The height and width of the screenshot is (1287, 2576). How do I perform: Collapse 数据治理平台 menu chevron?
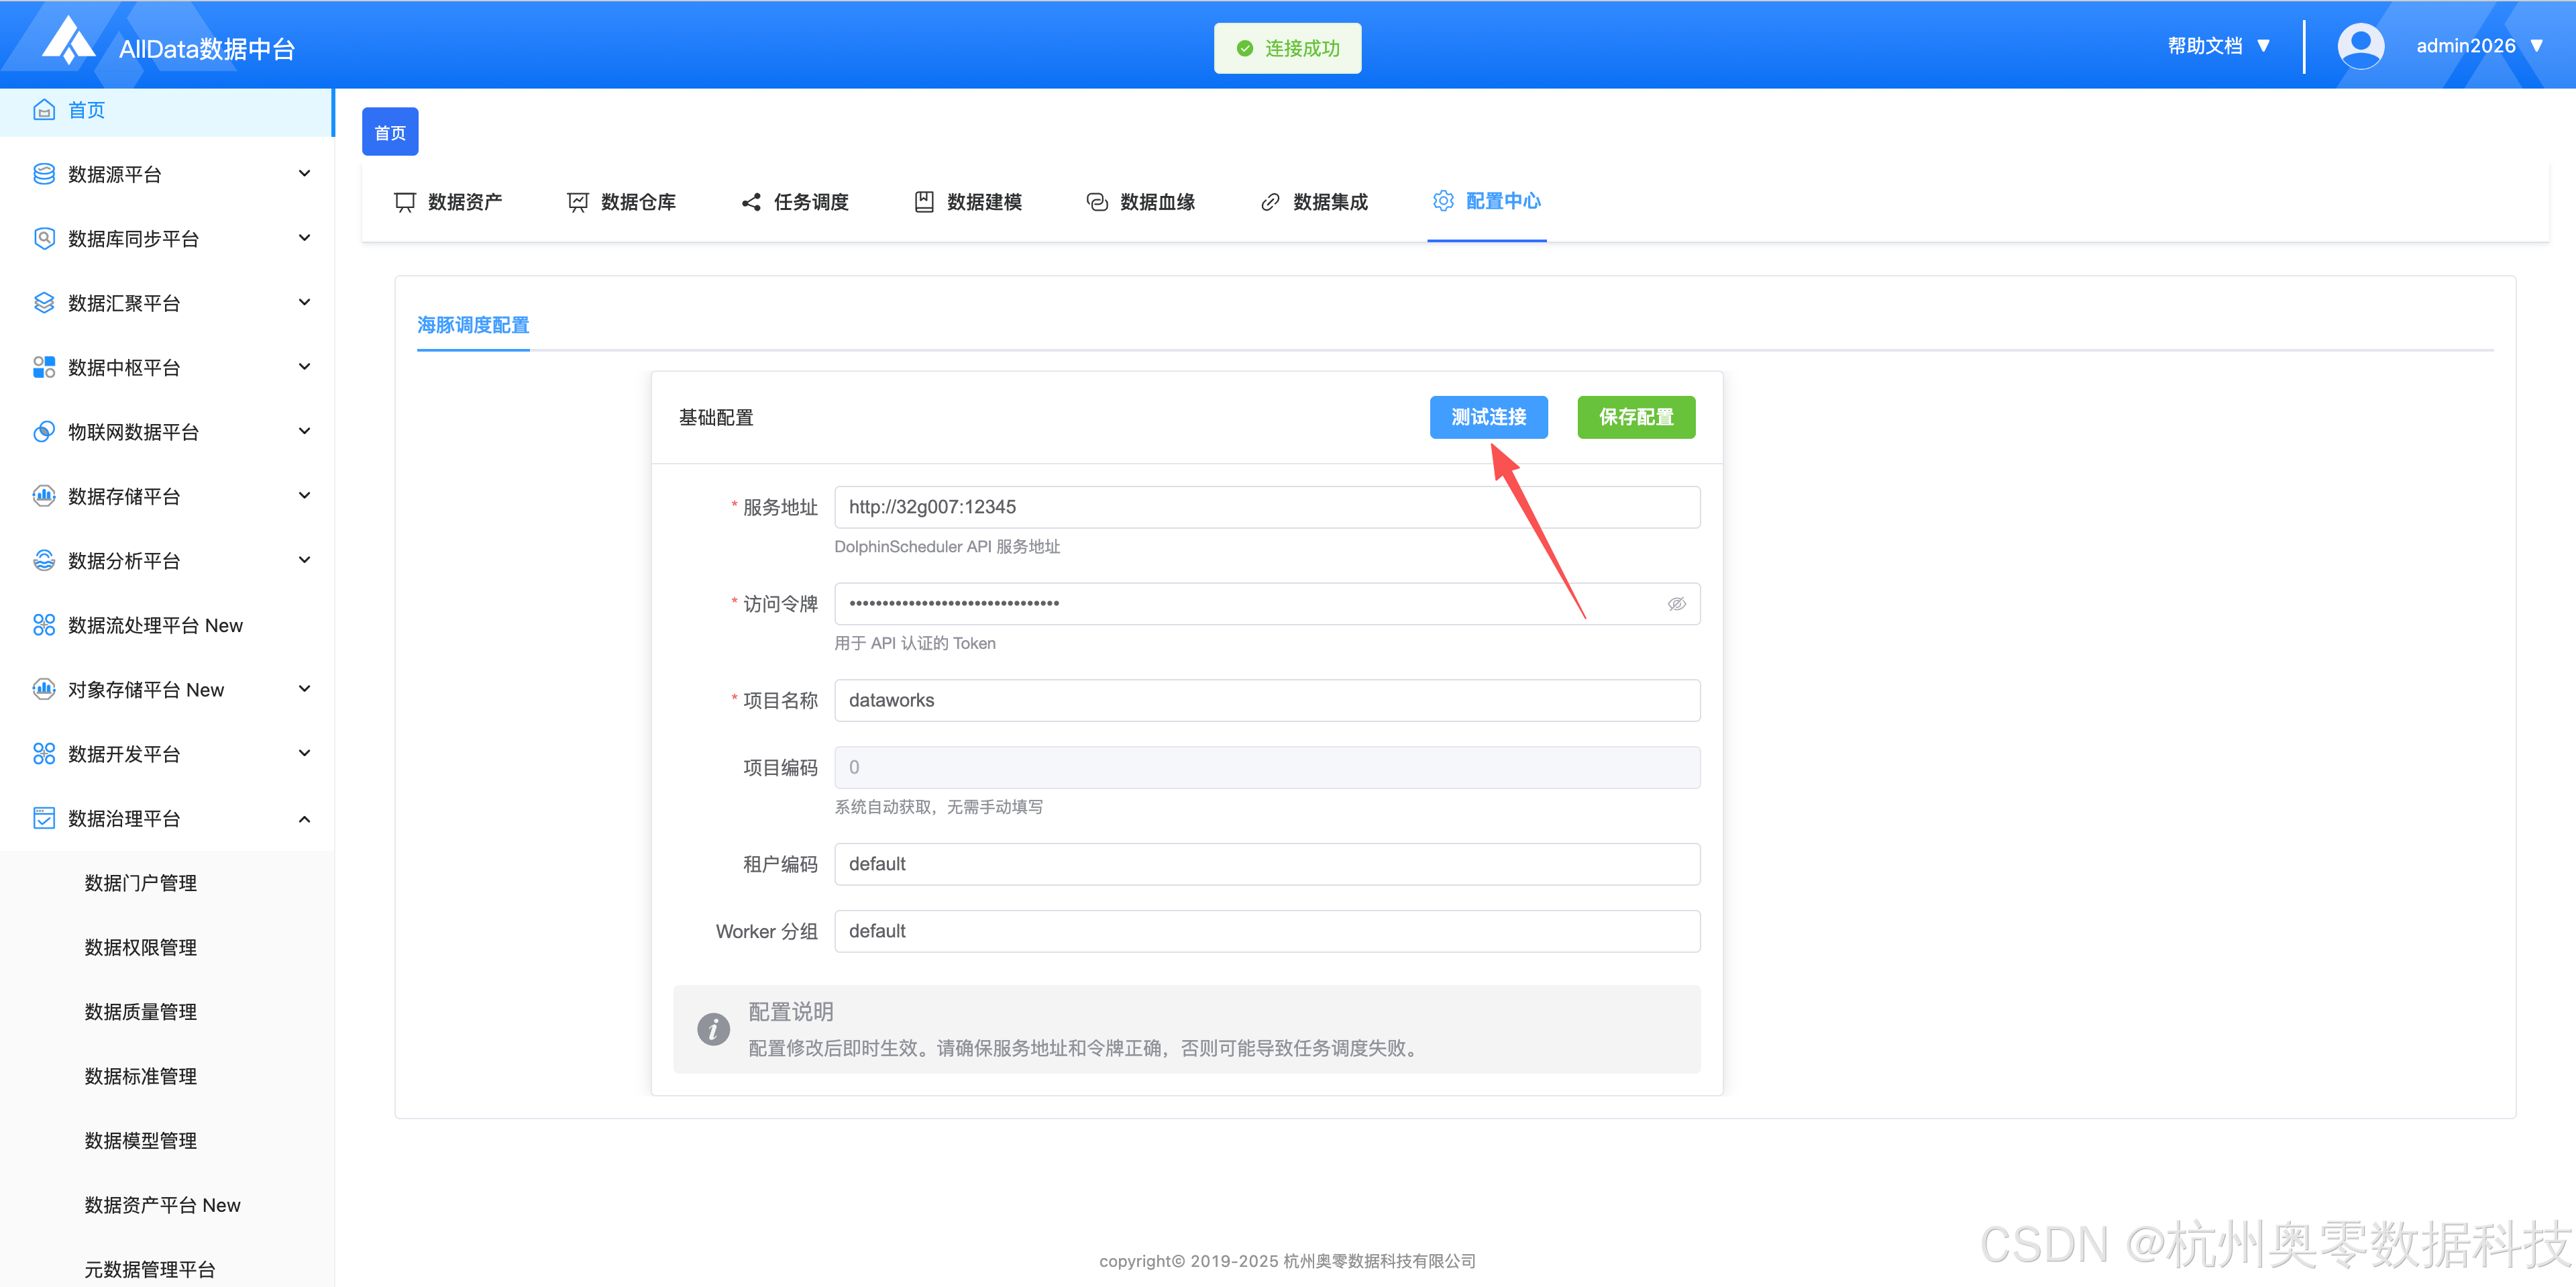[305, 819]
